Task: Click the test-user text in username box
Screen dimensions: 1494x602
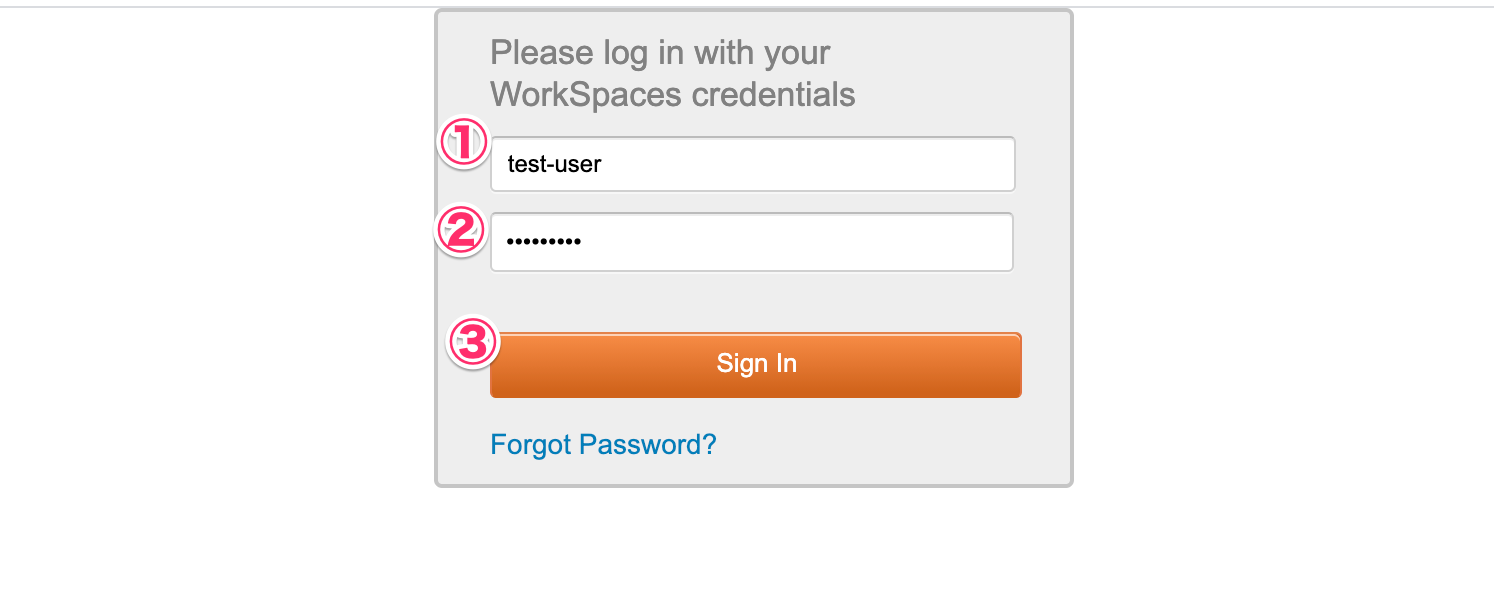Action: click(554, 164)
